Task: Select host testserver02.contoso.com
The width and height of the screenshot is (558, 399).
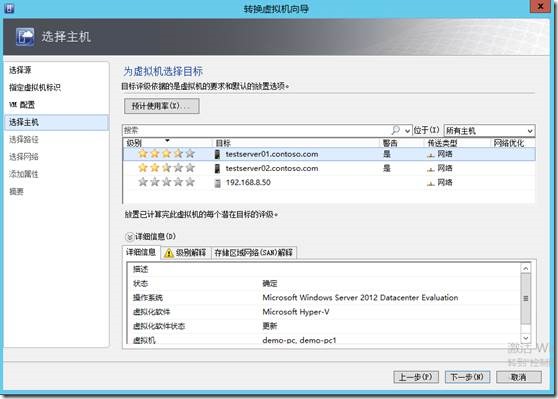Action: click(x=272, y=168)
